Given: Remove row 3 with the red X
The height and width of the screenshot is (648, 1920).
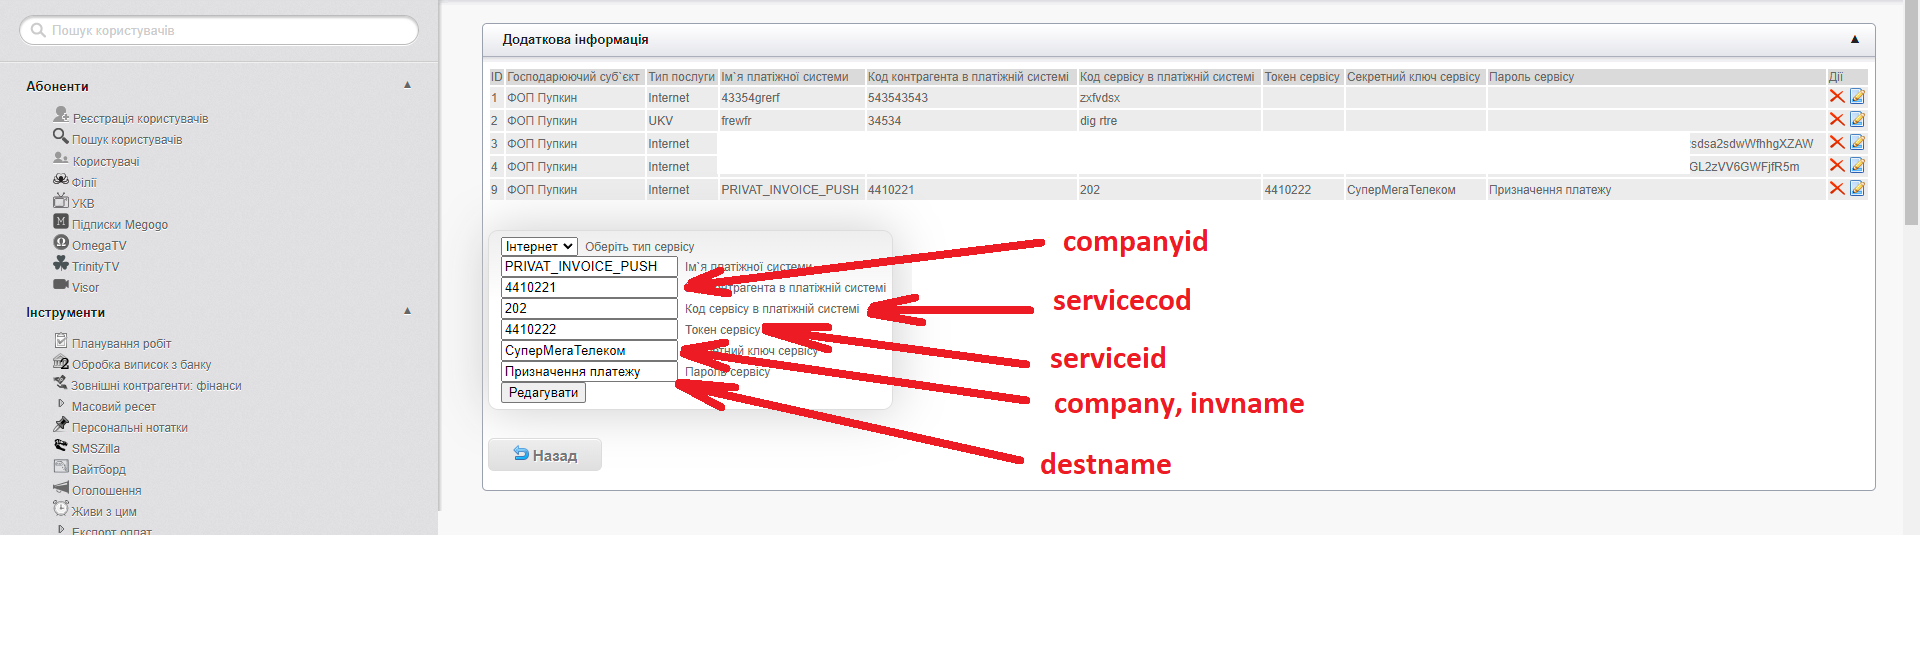Looking at the screenshot, I should coord(1836,143).
